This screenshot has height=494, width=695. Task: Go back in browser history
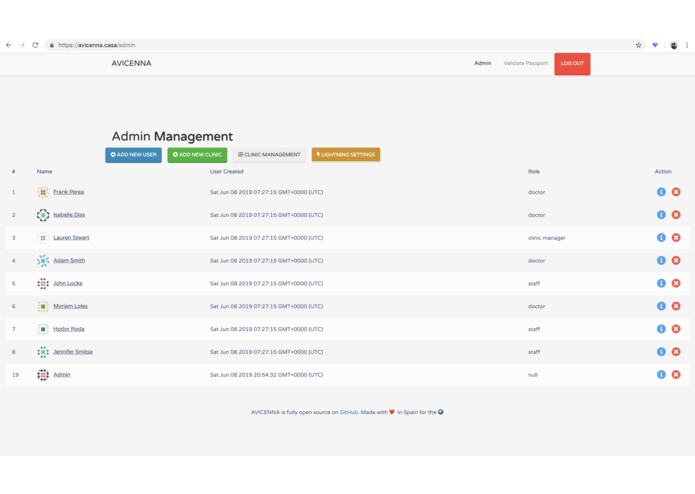(8, 45)
